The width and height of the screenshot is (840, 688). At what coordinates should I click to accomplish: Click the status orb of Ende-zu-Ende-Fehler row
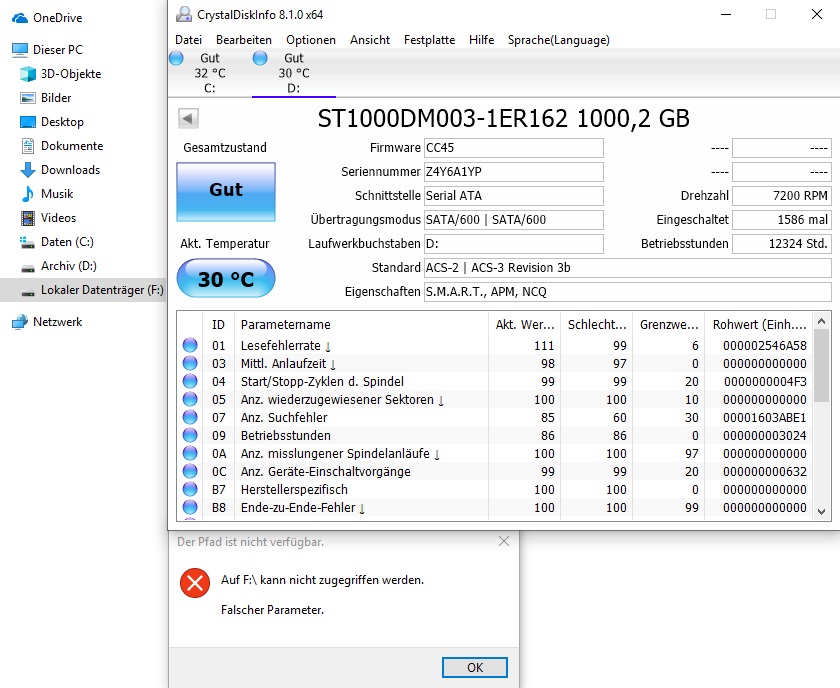(190, 507)
